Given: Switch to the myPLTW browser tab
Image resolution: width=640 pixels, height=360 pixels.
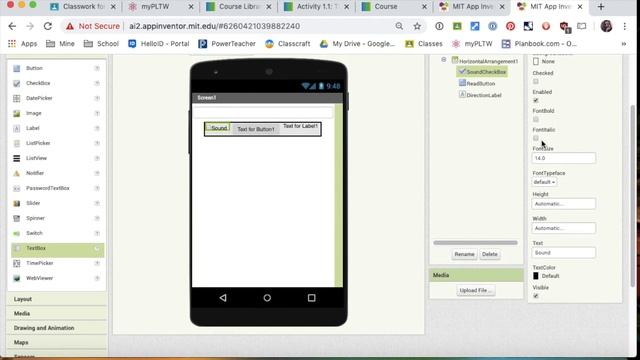Looking at the screenshot, I should pos(160,7).
